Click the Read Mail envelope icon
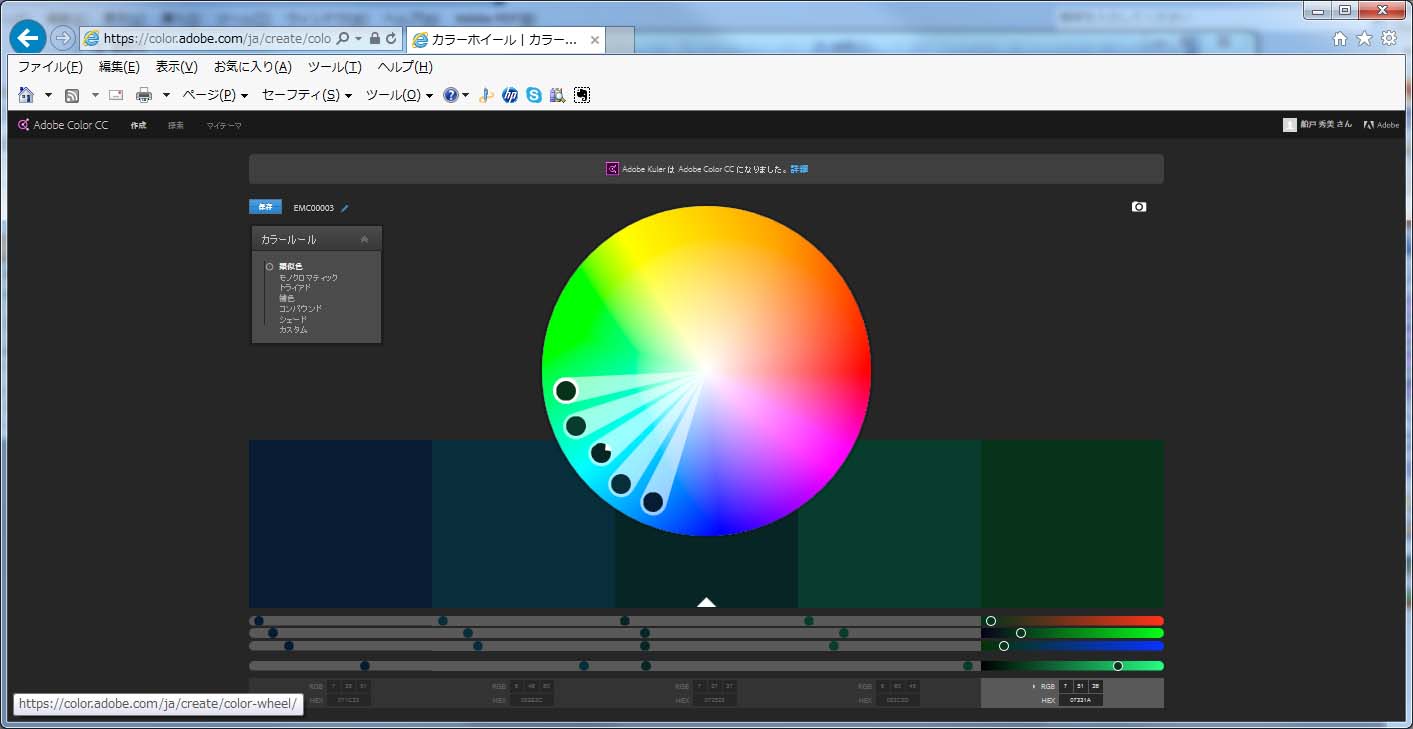 116,95
